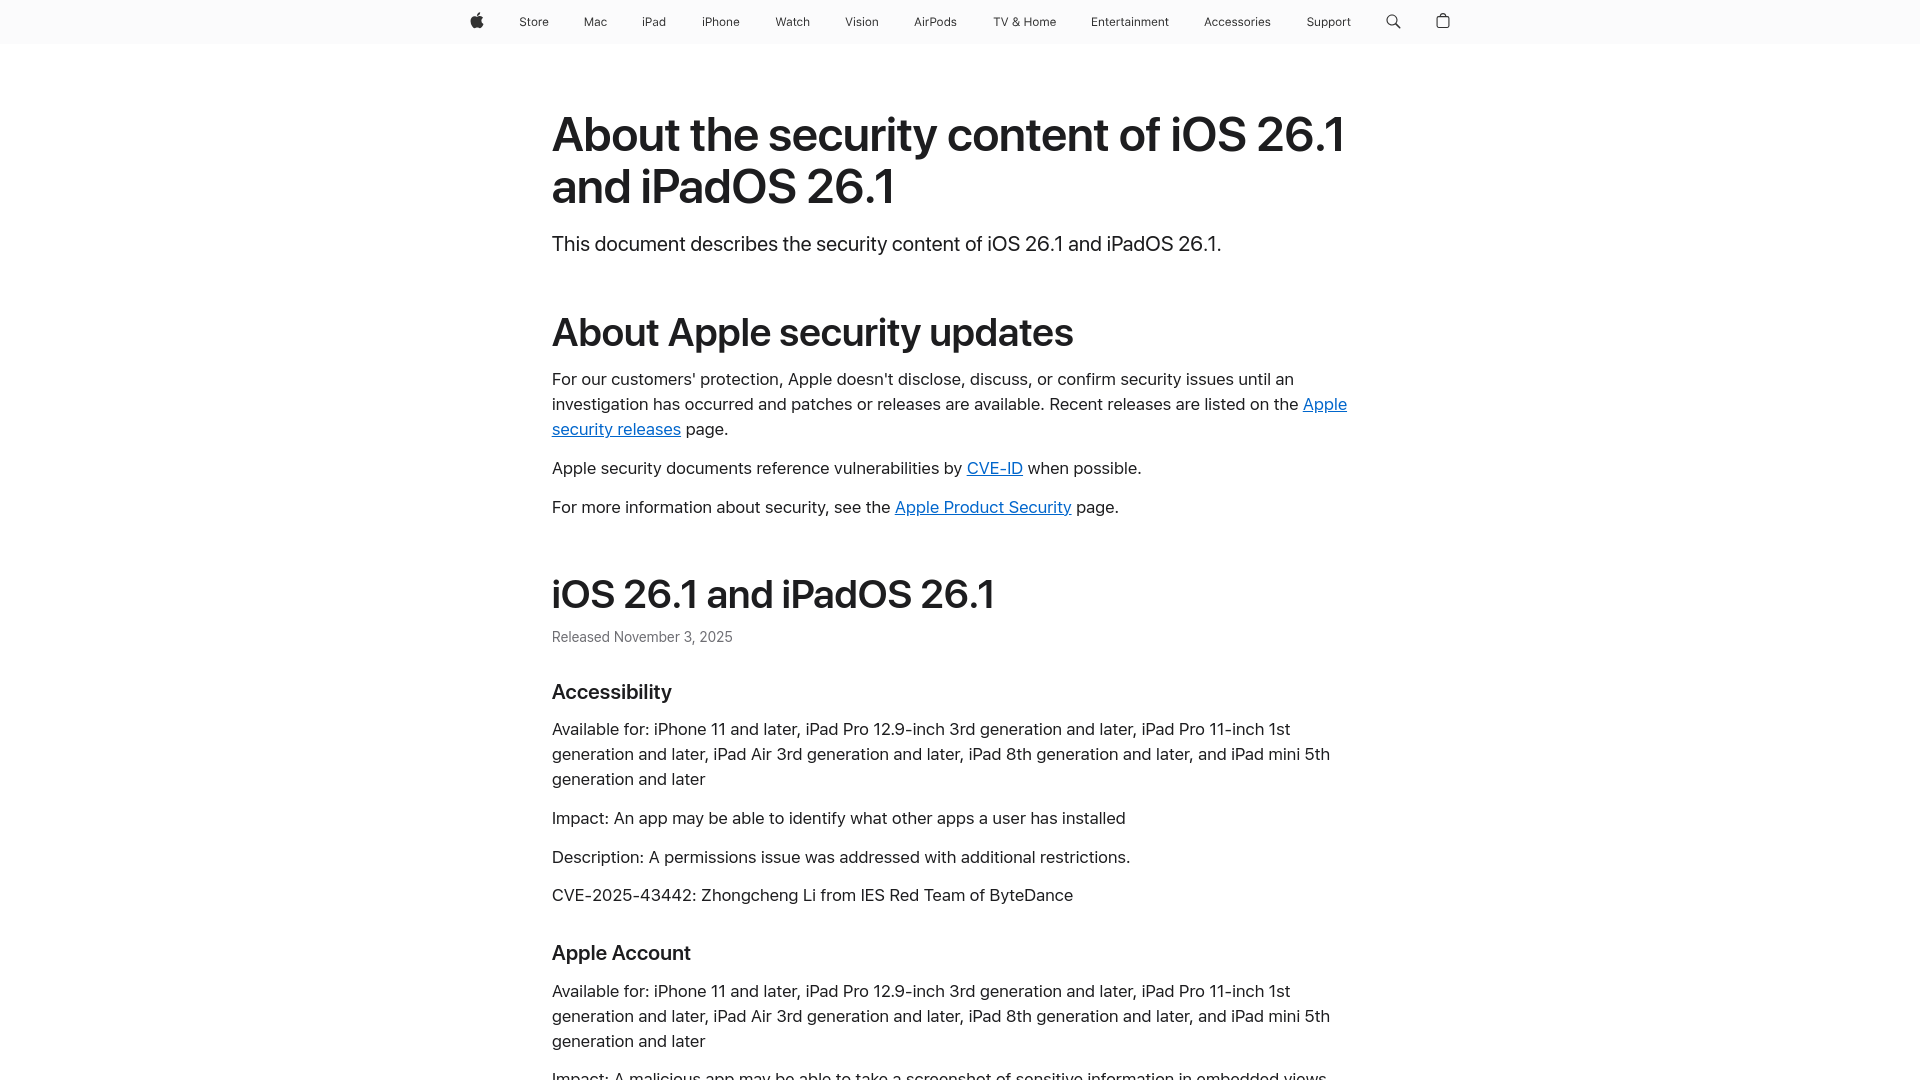Screen dimensions: 1920x1080
Task: Open the search icon
Action: pos(1392,21)
